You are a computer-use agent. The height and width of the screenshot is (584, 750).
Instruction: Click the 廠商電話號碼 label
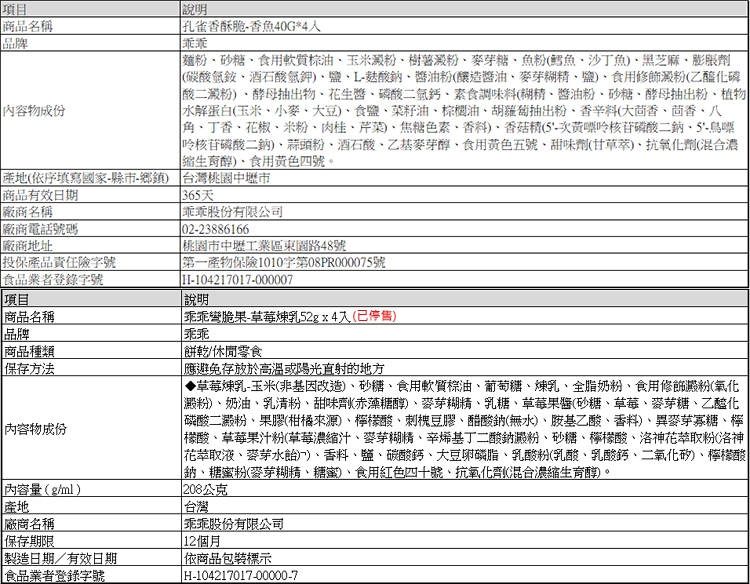point(40,229)
